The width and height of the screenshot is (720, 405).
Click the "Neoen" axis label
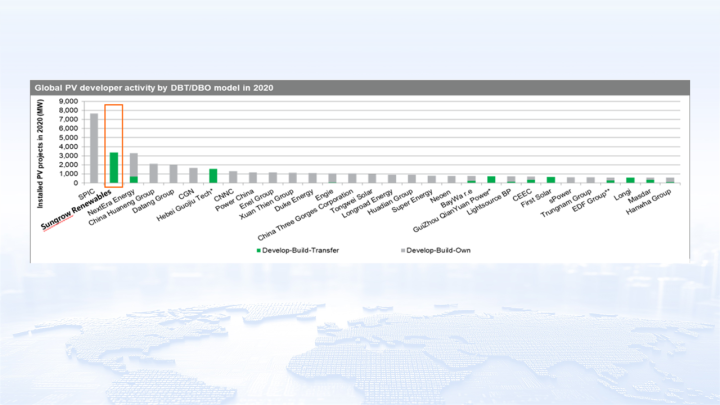(x=440, y=197)
